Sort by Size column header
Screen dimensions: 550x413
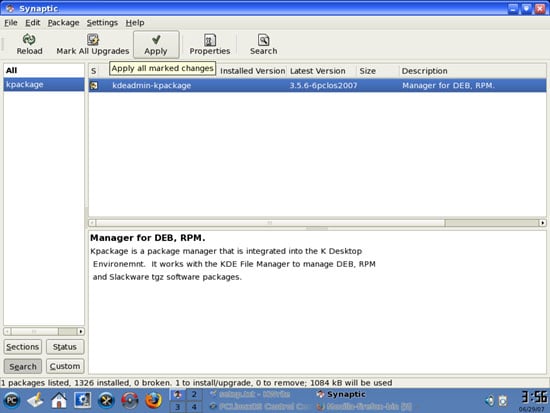(x=378, y=71)
